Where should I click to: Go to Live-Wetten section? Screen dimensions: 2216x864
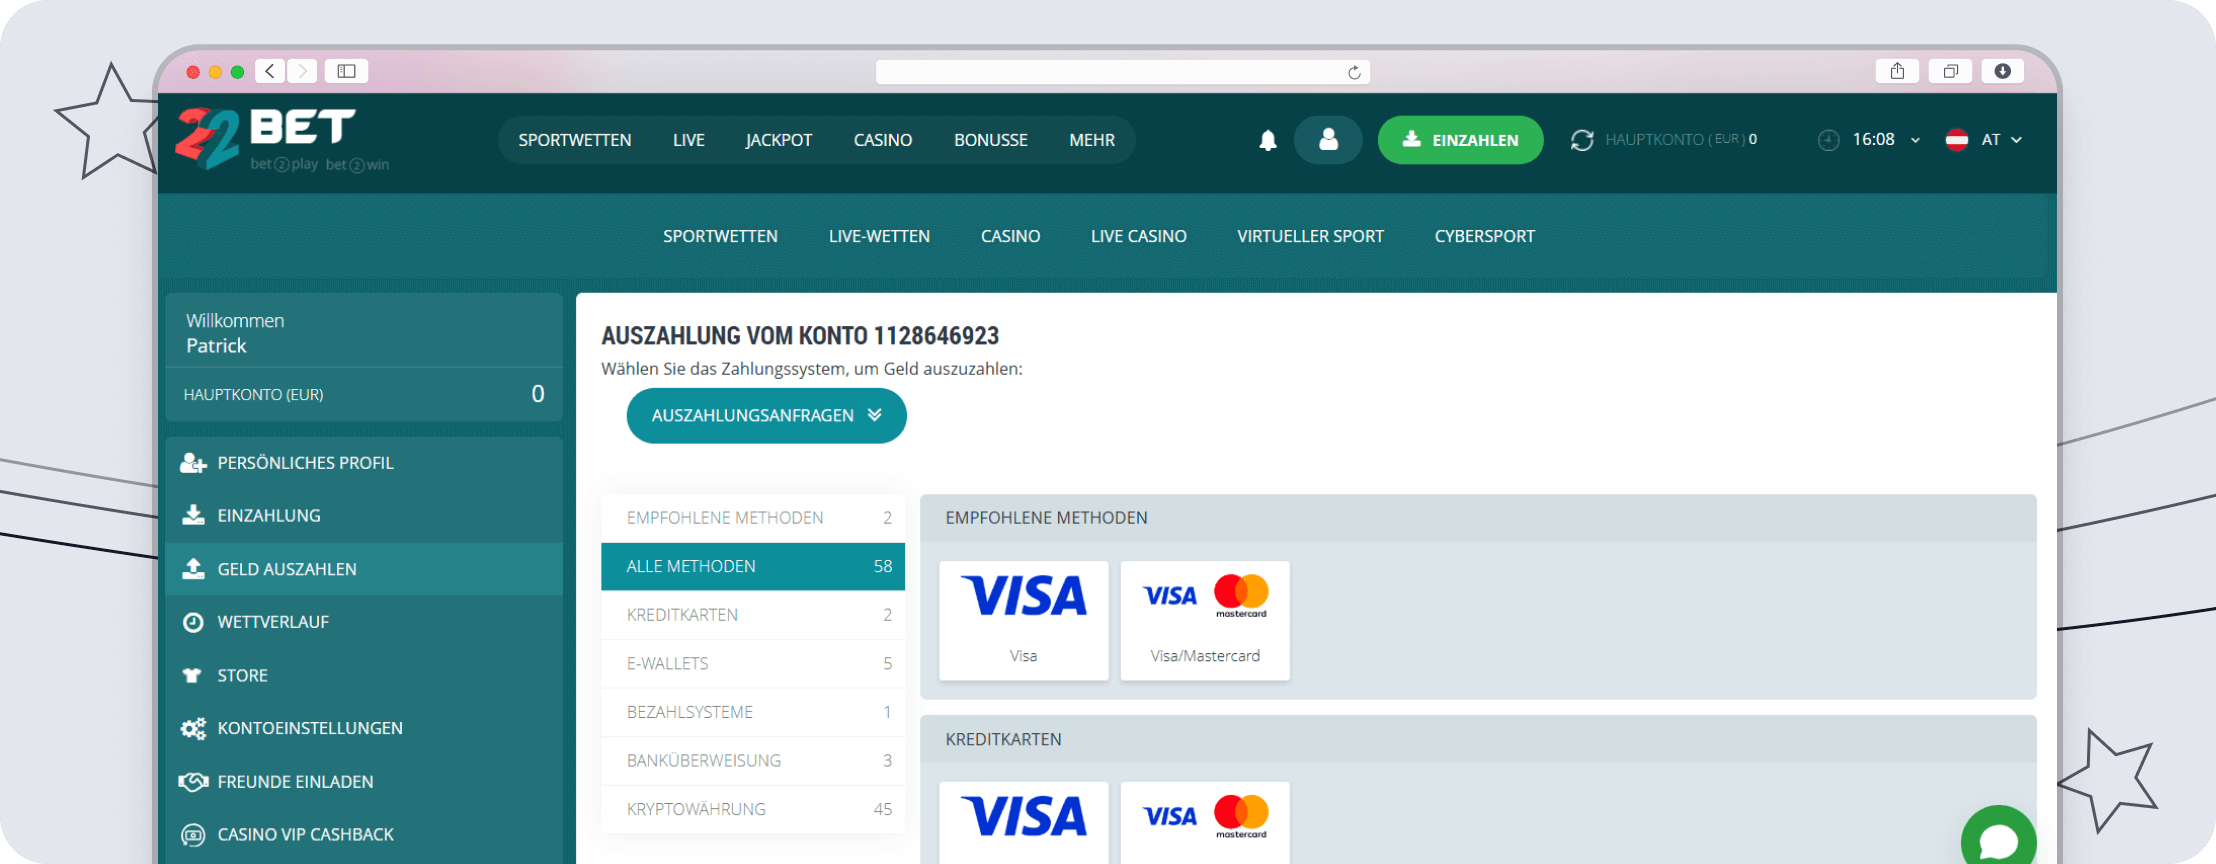coord(879,236)
